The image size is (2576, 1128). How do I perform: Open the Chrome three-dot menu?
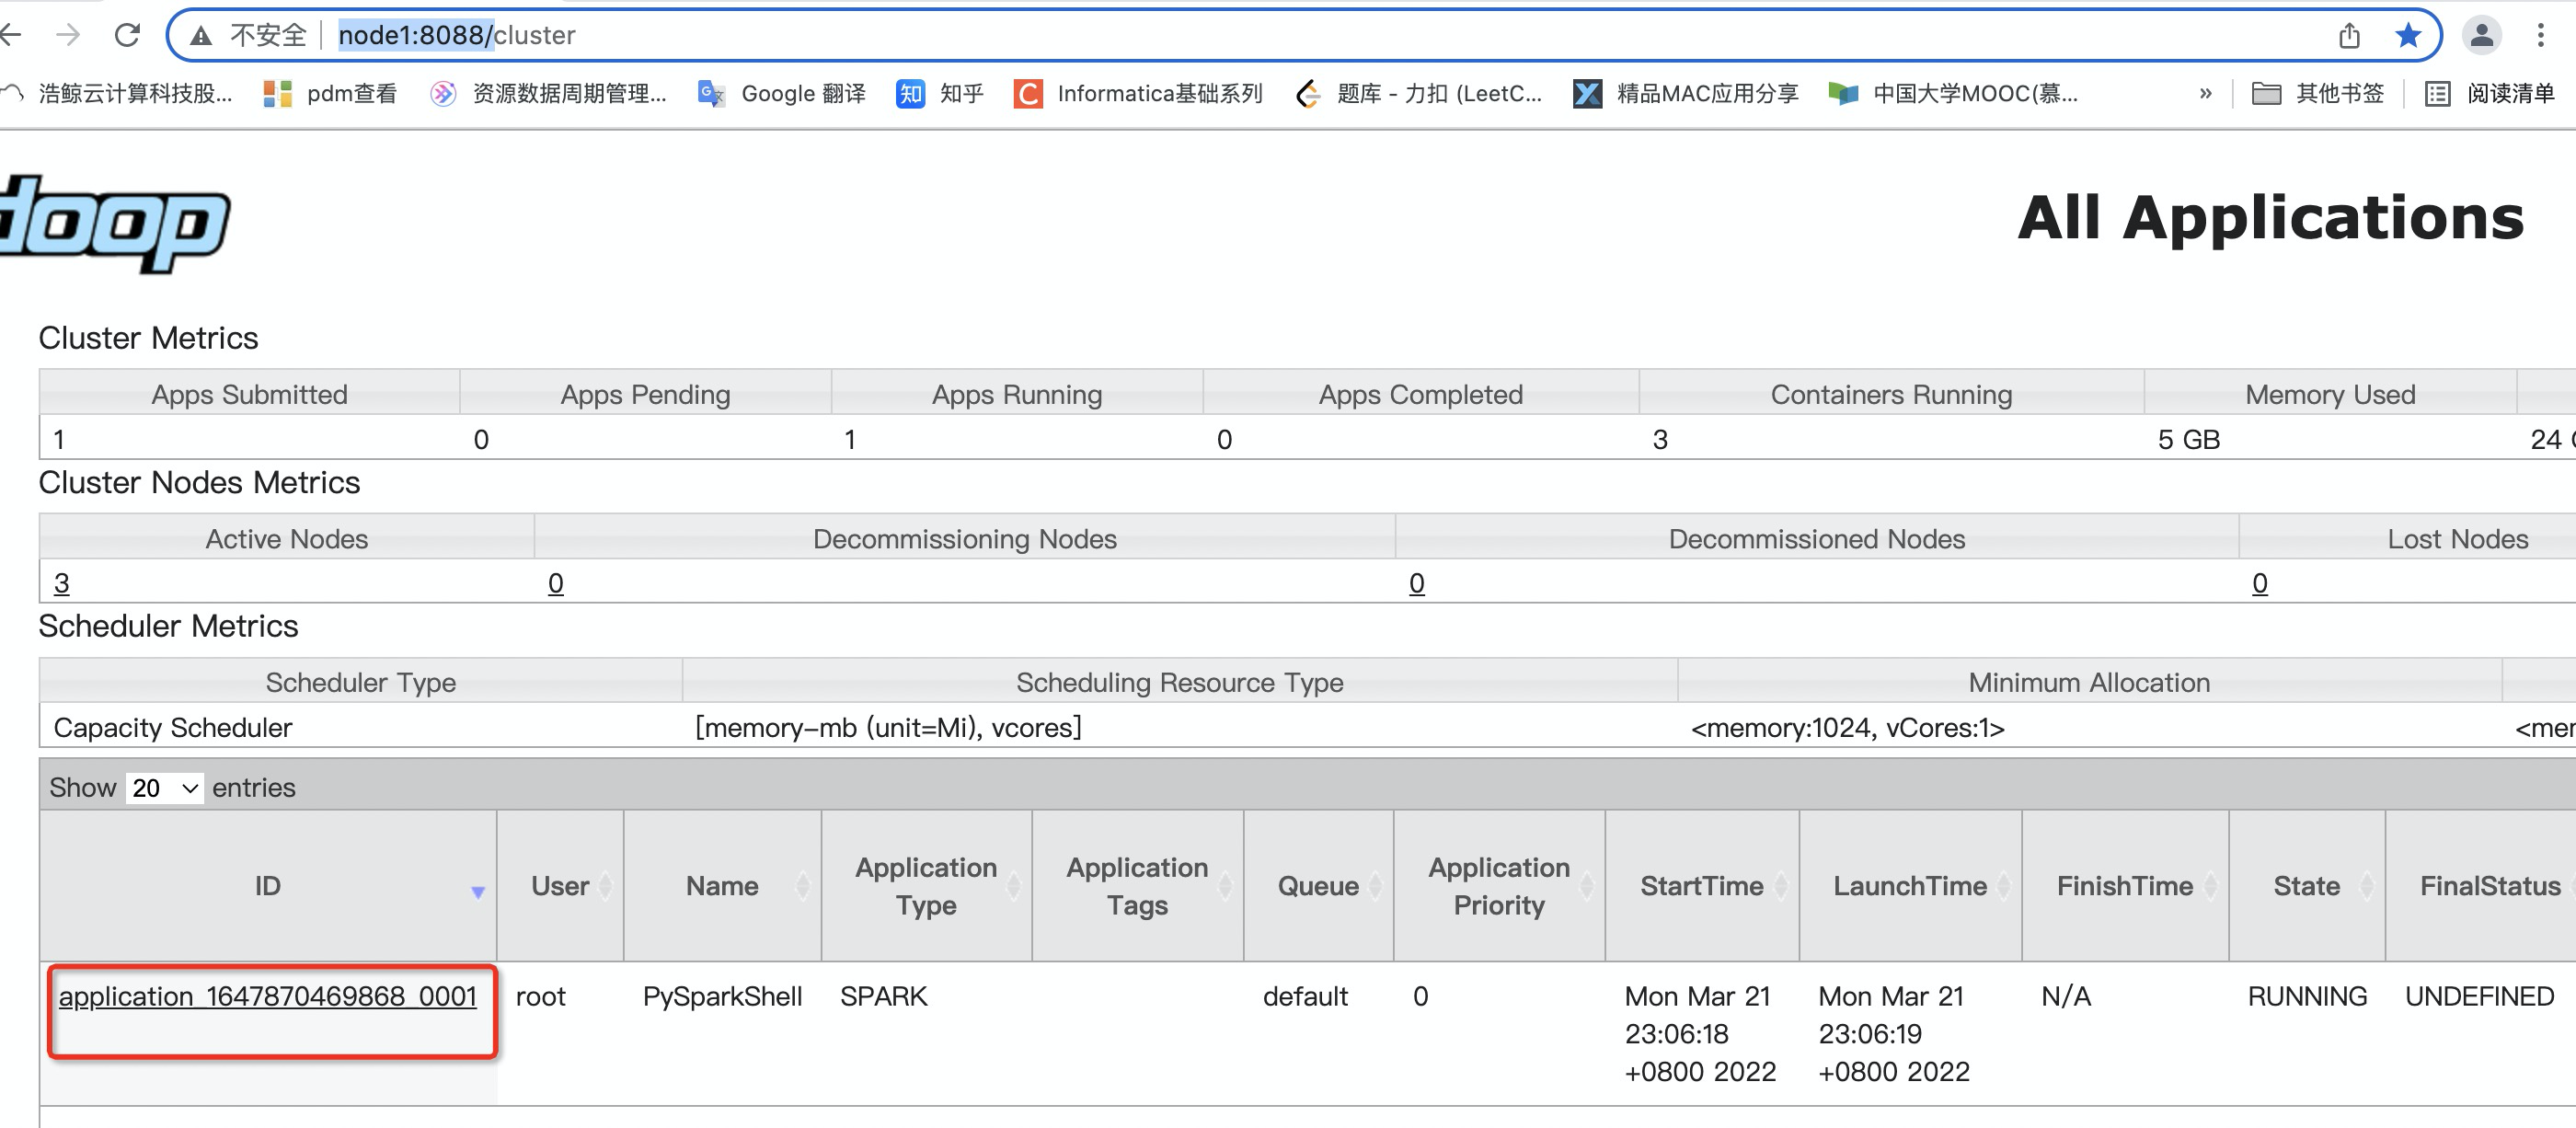(2540, 36)
